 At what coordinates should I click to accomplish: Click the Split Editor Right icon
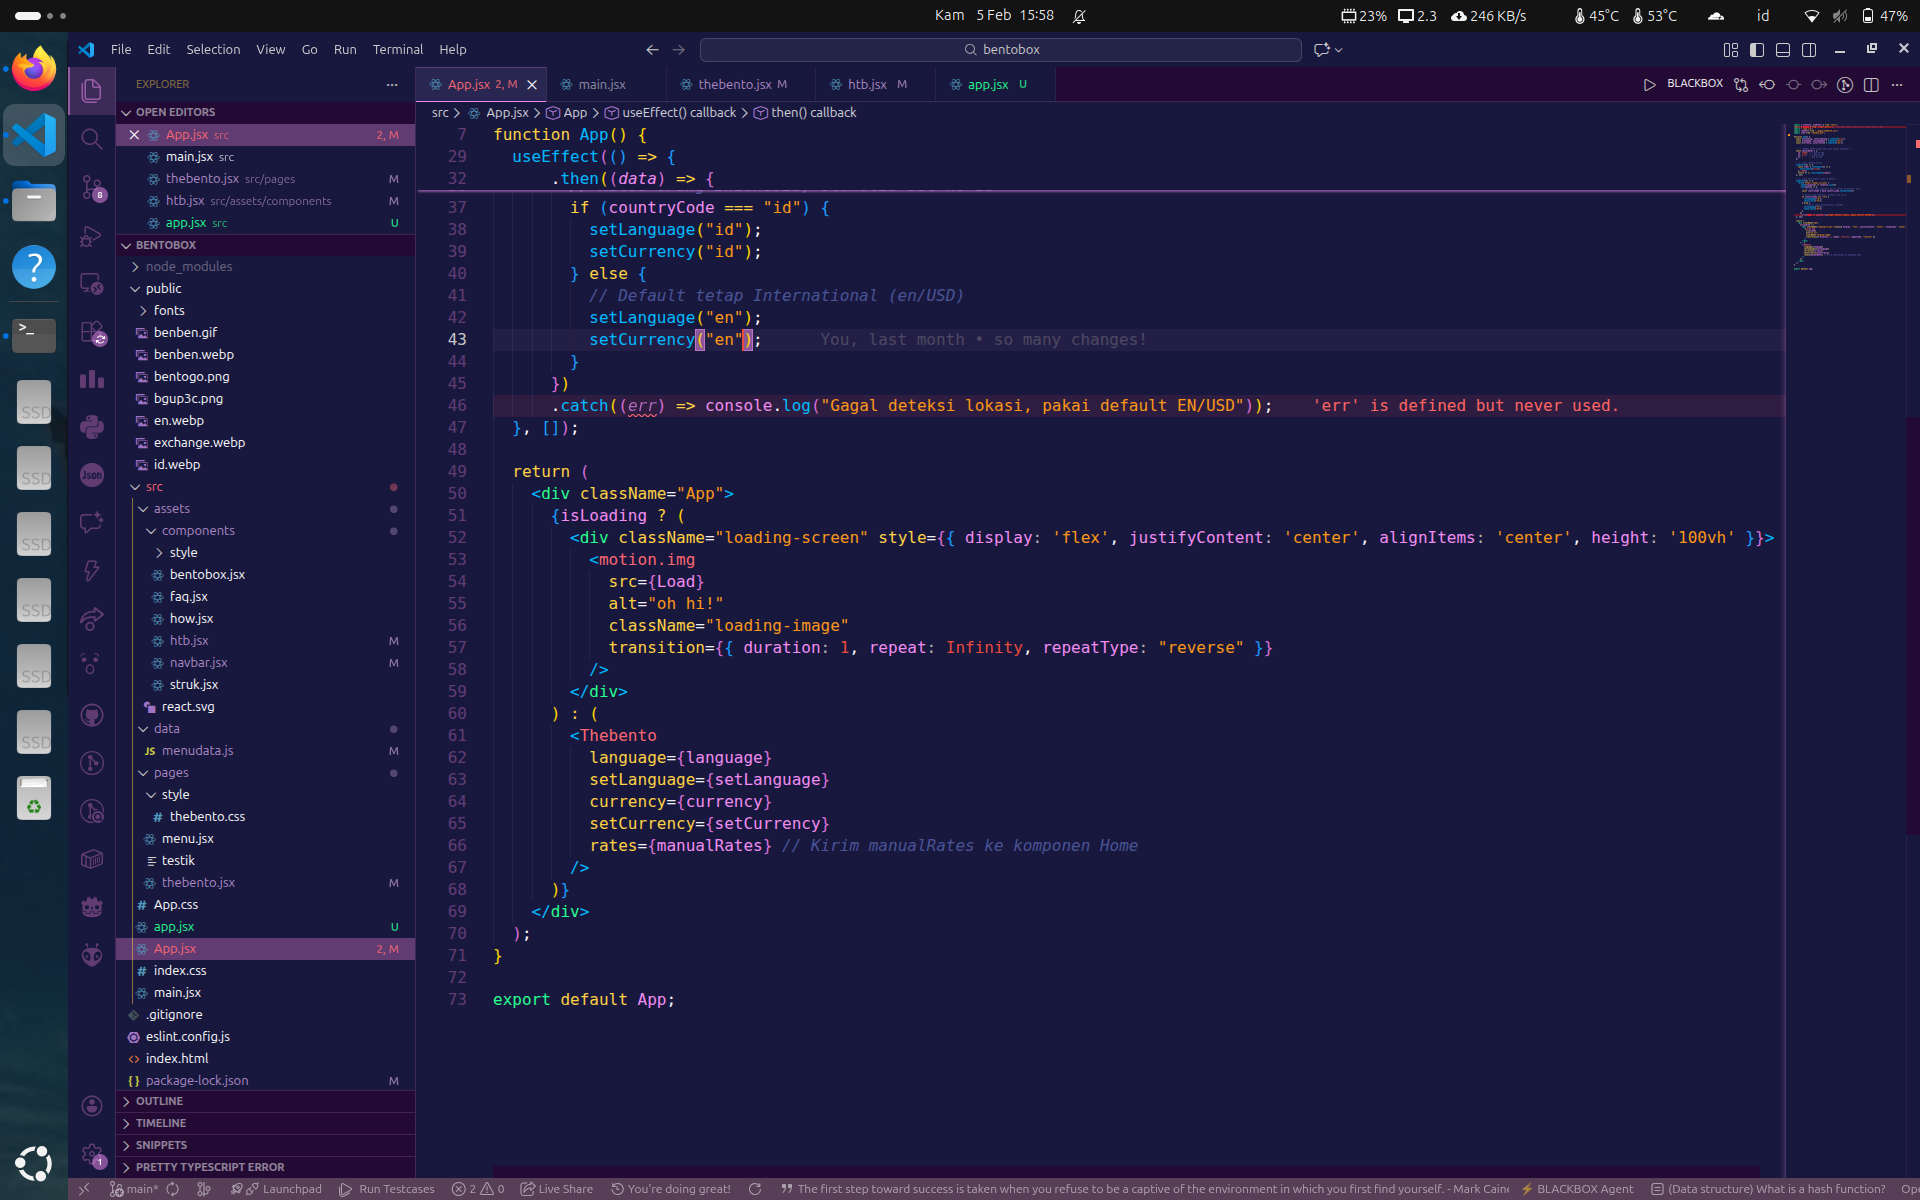click(x=1871, y=85)
